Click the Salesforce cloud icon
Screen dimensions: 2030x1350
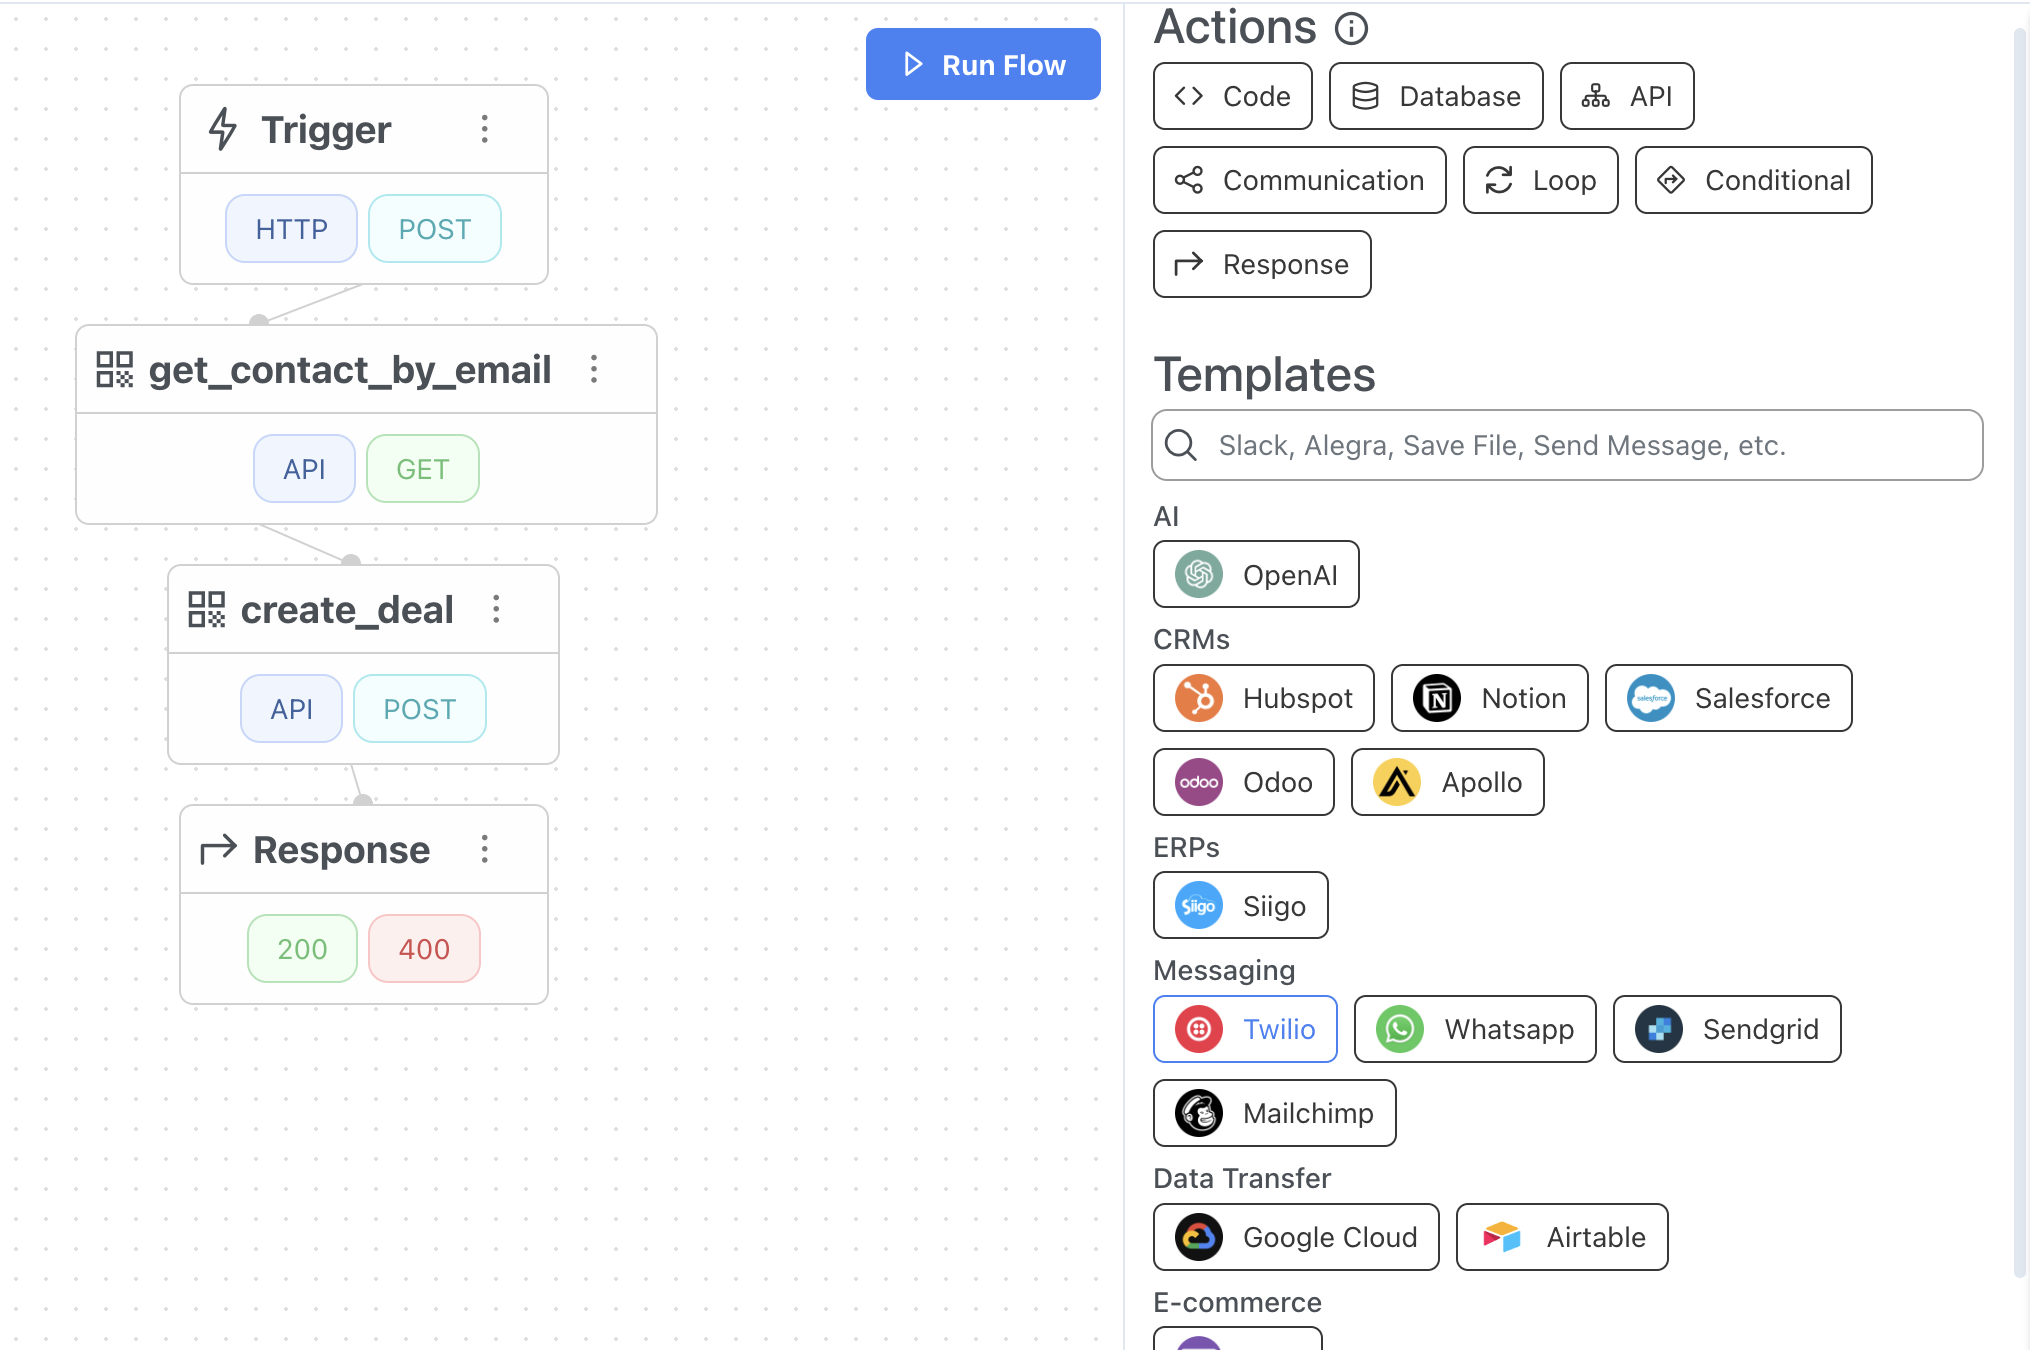coord(1651,698)
